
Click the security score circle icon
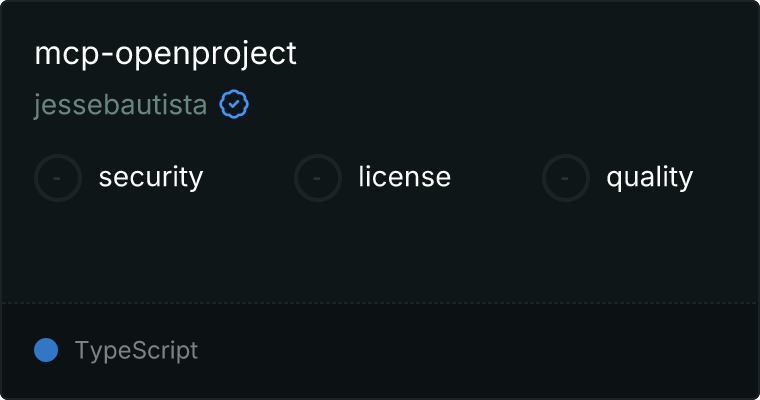click(58, 178)
